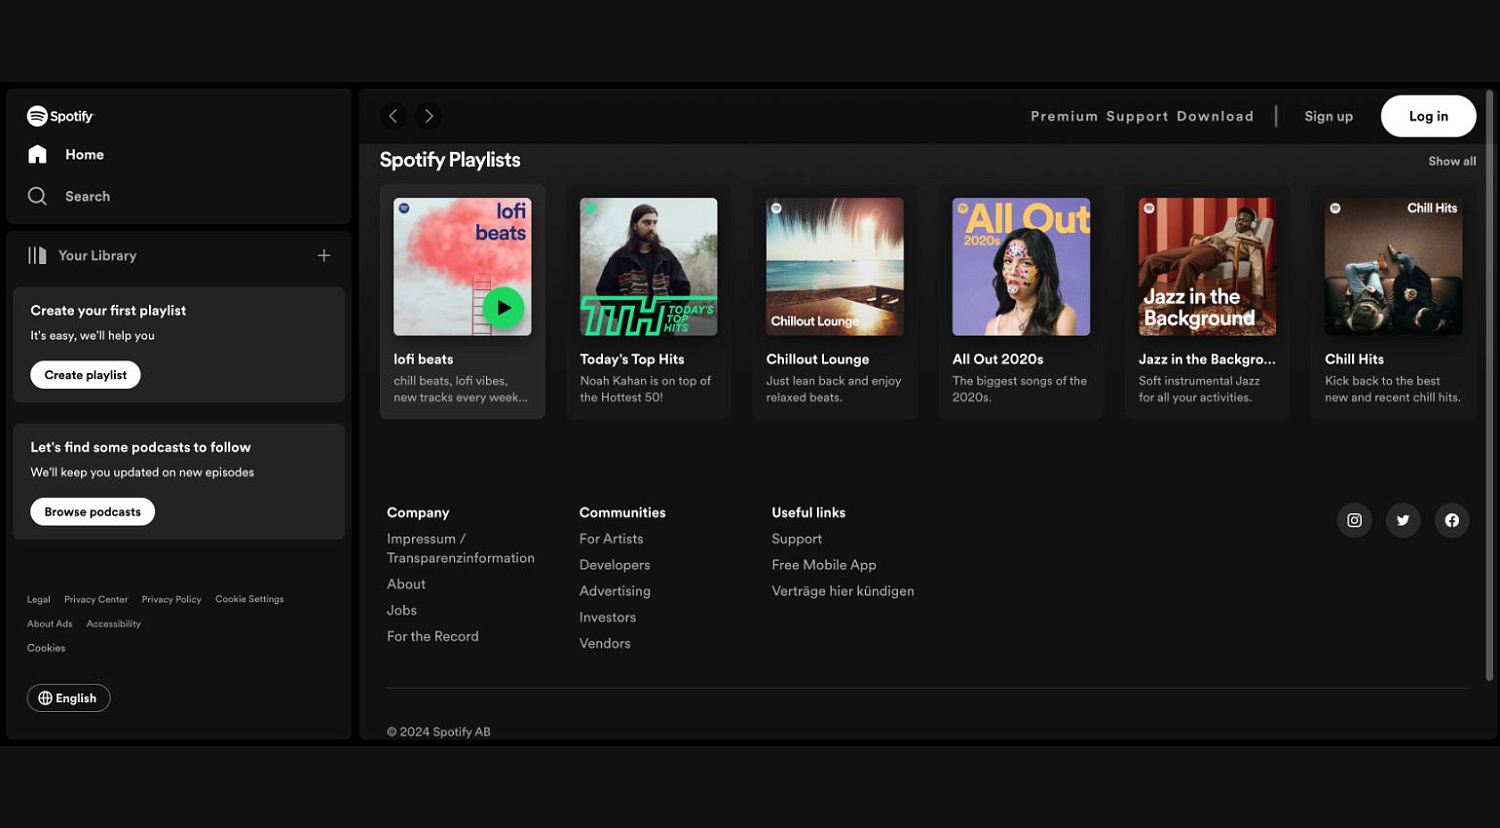Open the Legal link
This screenshot has height=828, width=1500.
click(x=38, y=599)
